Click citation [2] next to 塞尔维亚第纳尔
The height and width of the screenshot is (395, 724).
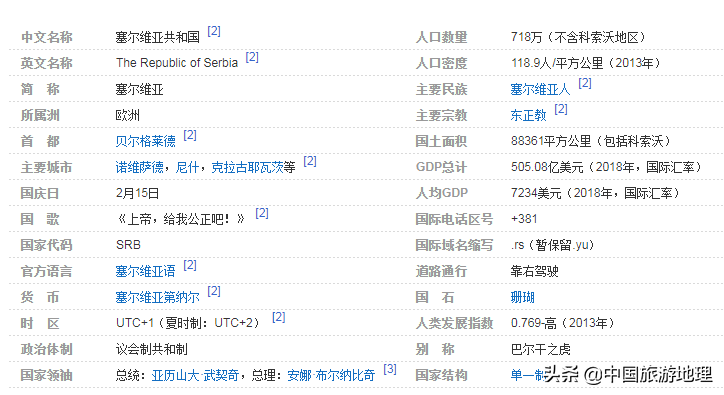tap(214, 292)
